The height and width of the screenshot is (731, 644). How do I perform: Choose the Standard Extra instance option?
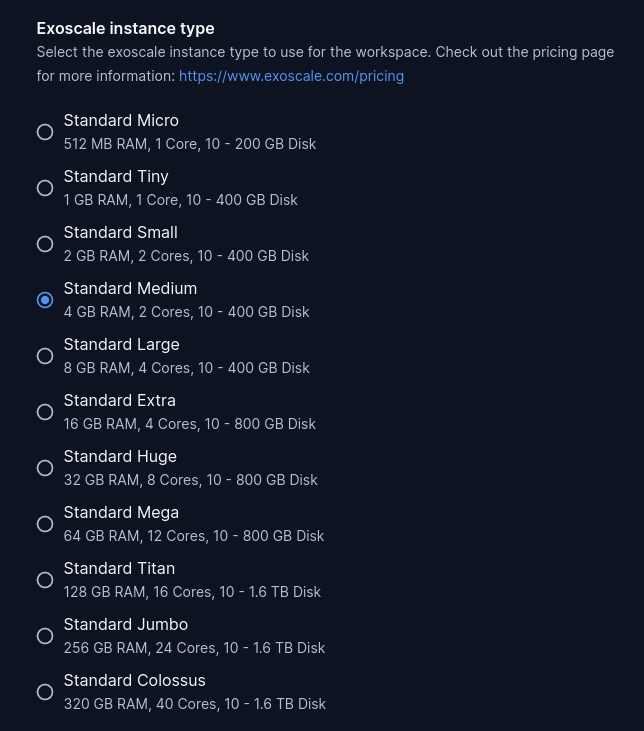tap(45, 412)
